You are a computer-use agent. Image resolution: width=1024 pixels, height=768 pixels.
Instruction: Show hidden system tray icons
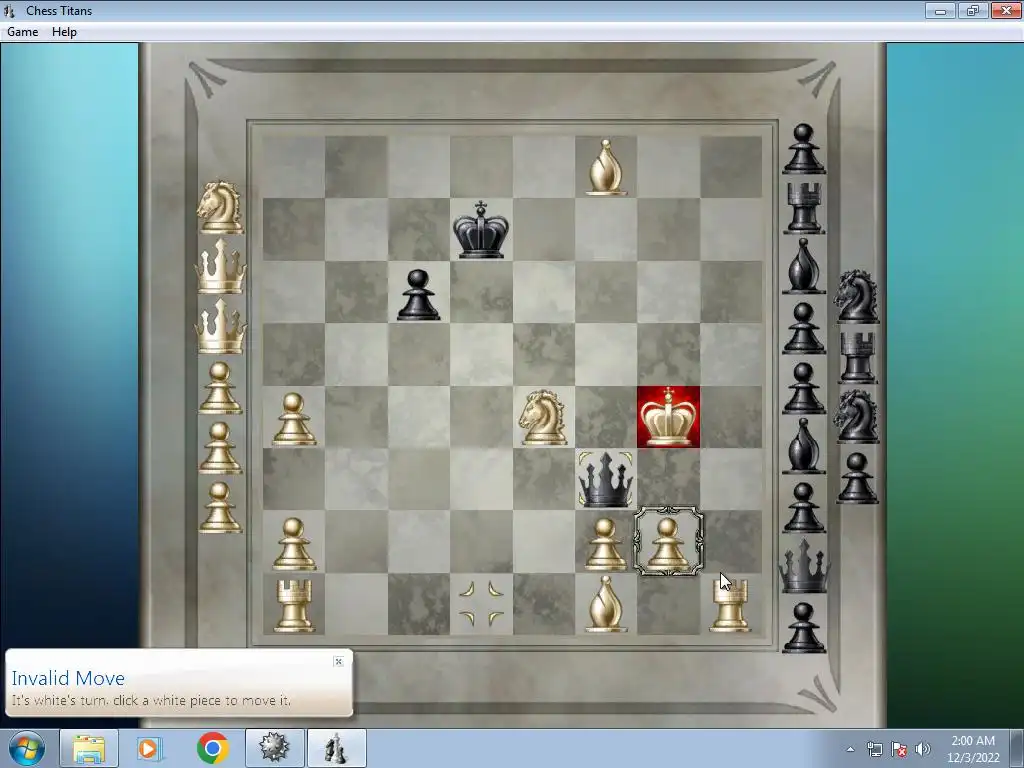click(850, 749)
